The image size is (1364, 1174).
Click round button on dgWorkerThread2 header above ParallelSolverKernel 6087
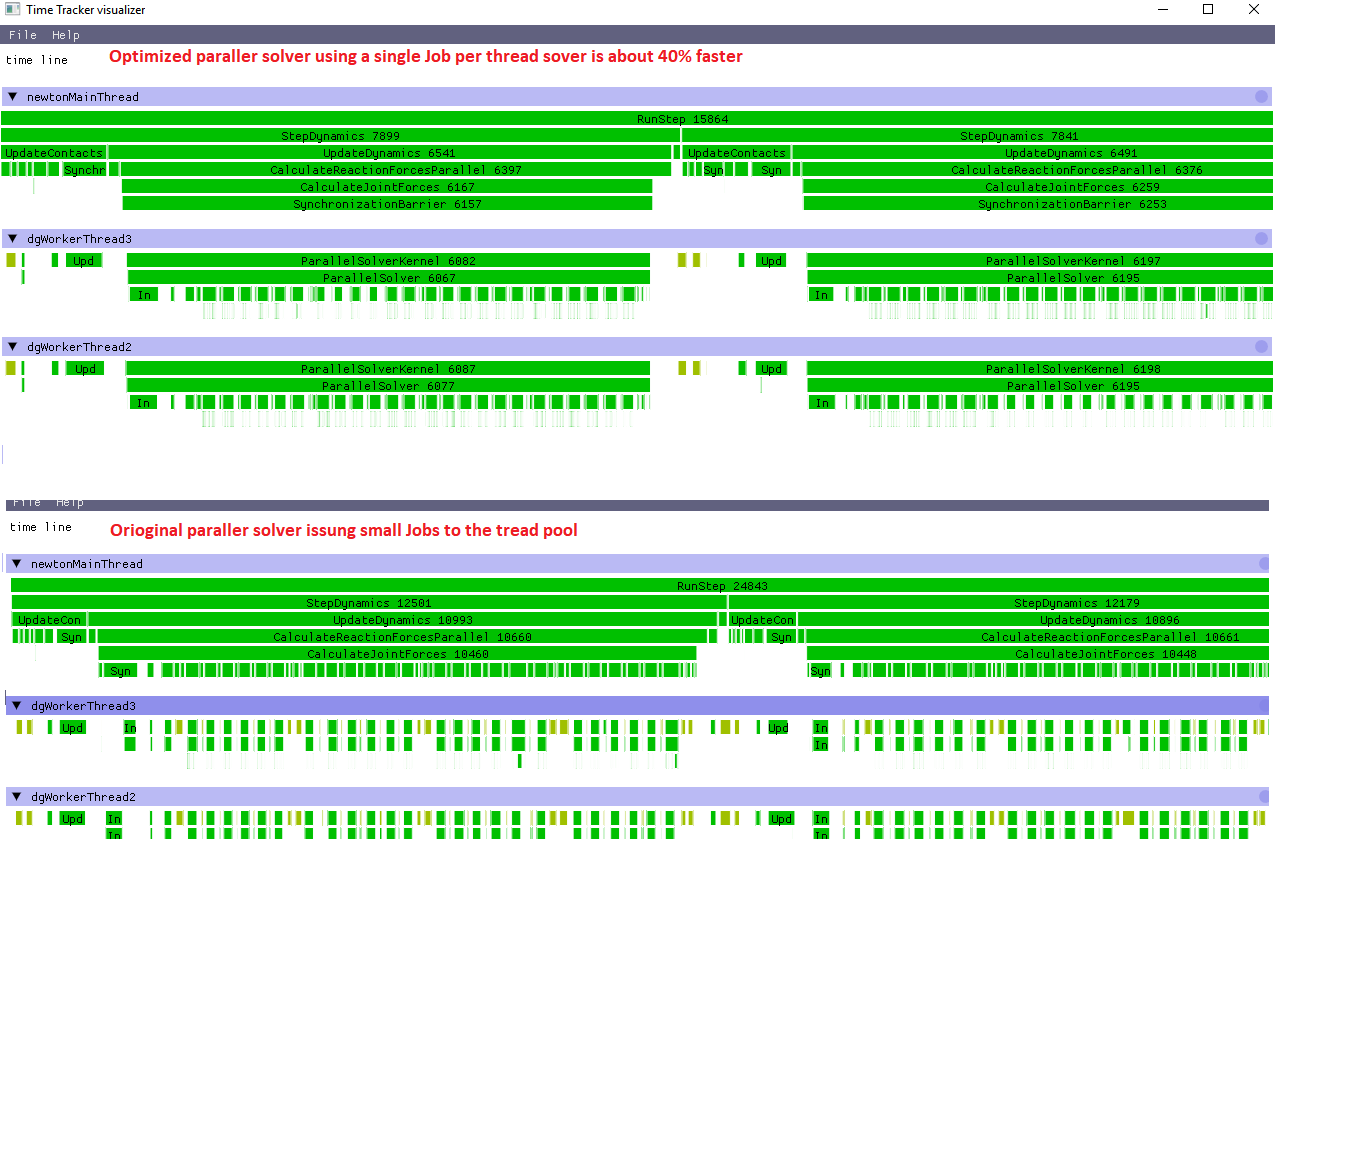pos(1261,347)
